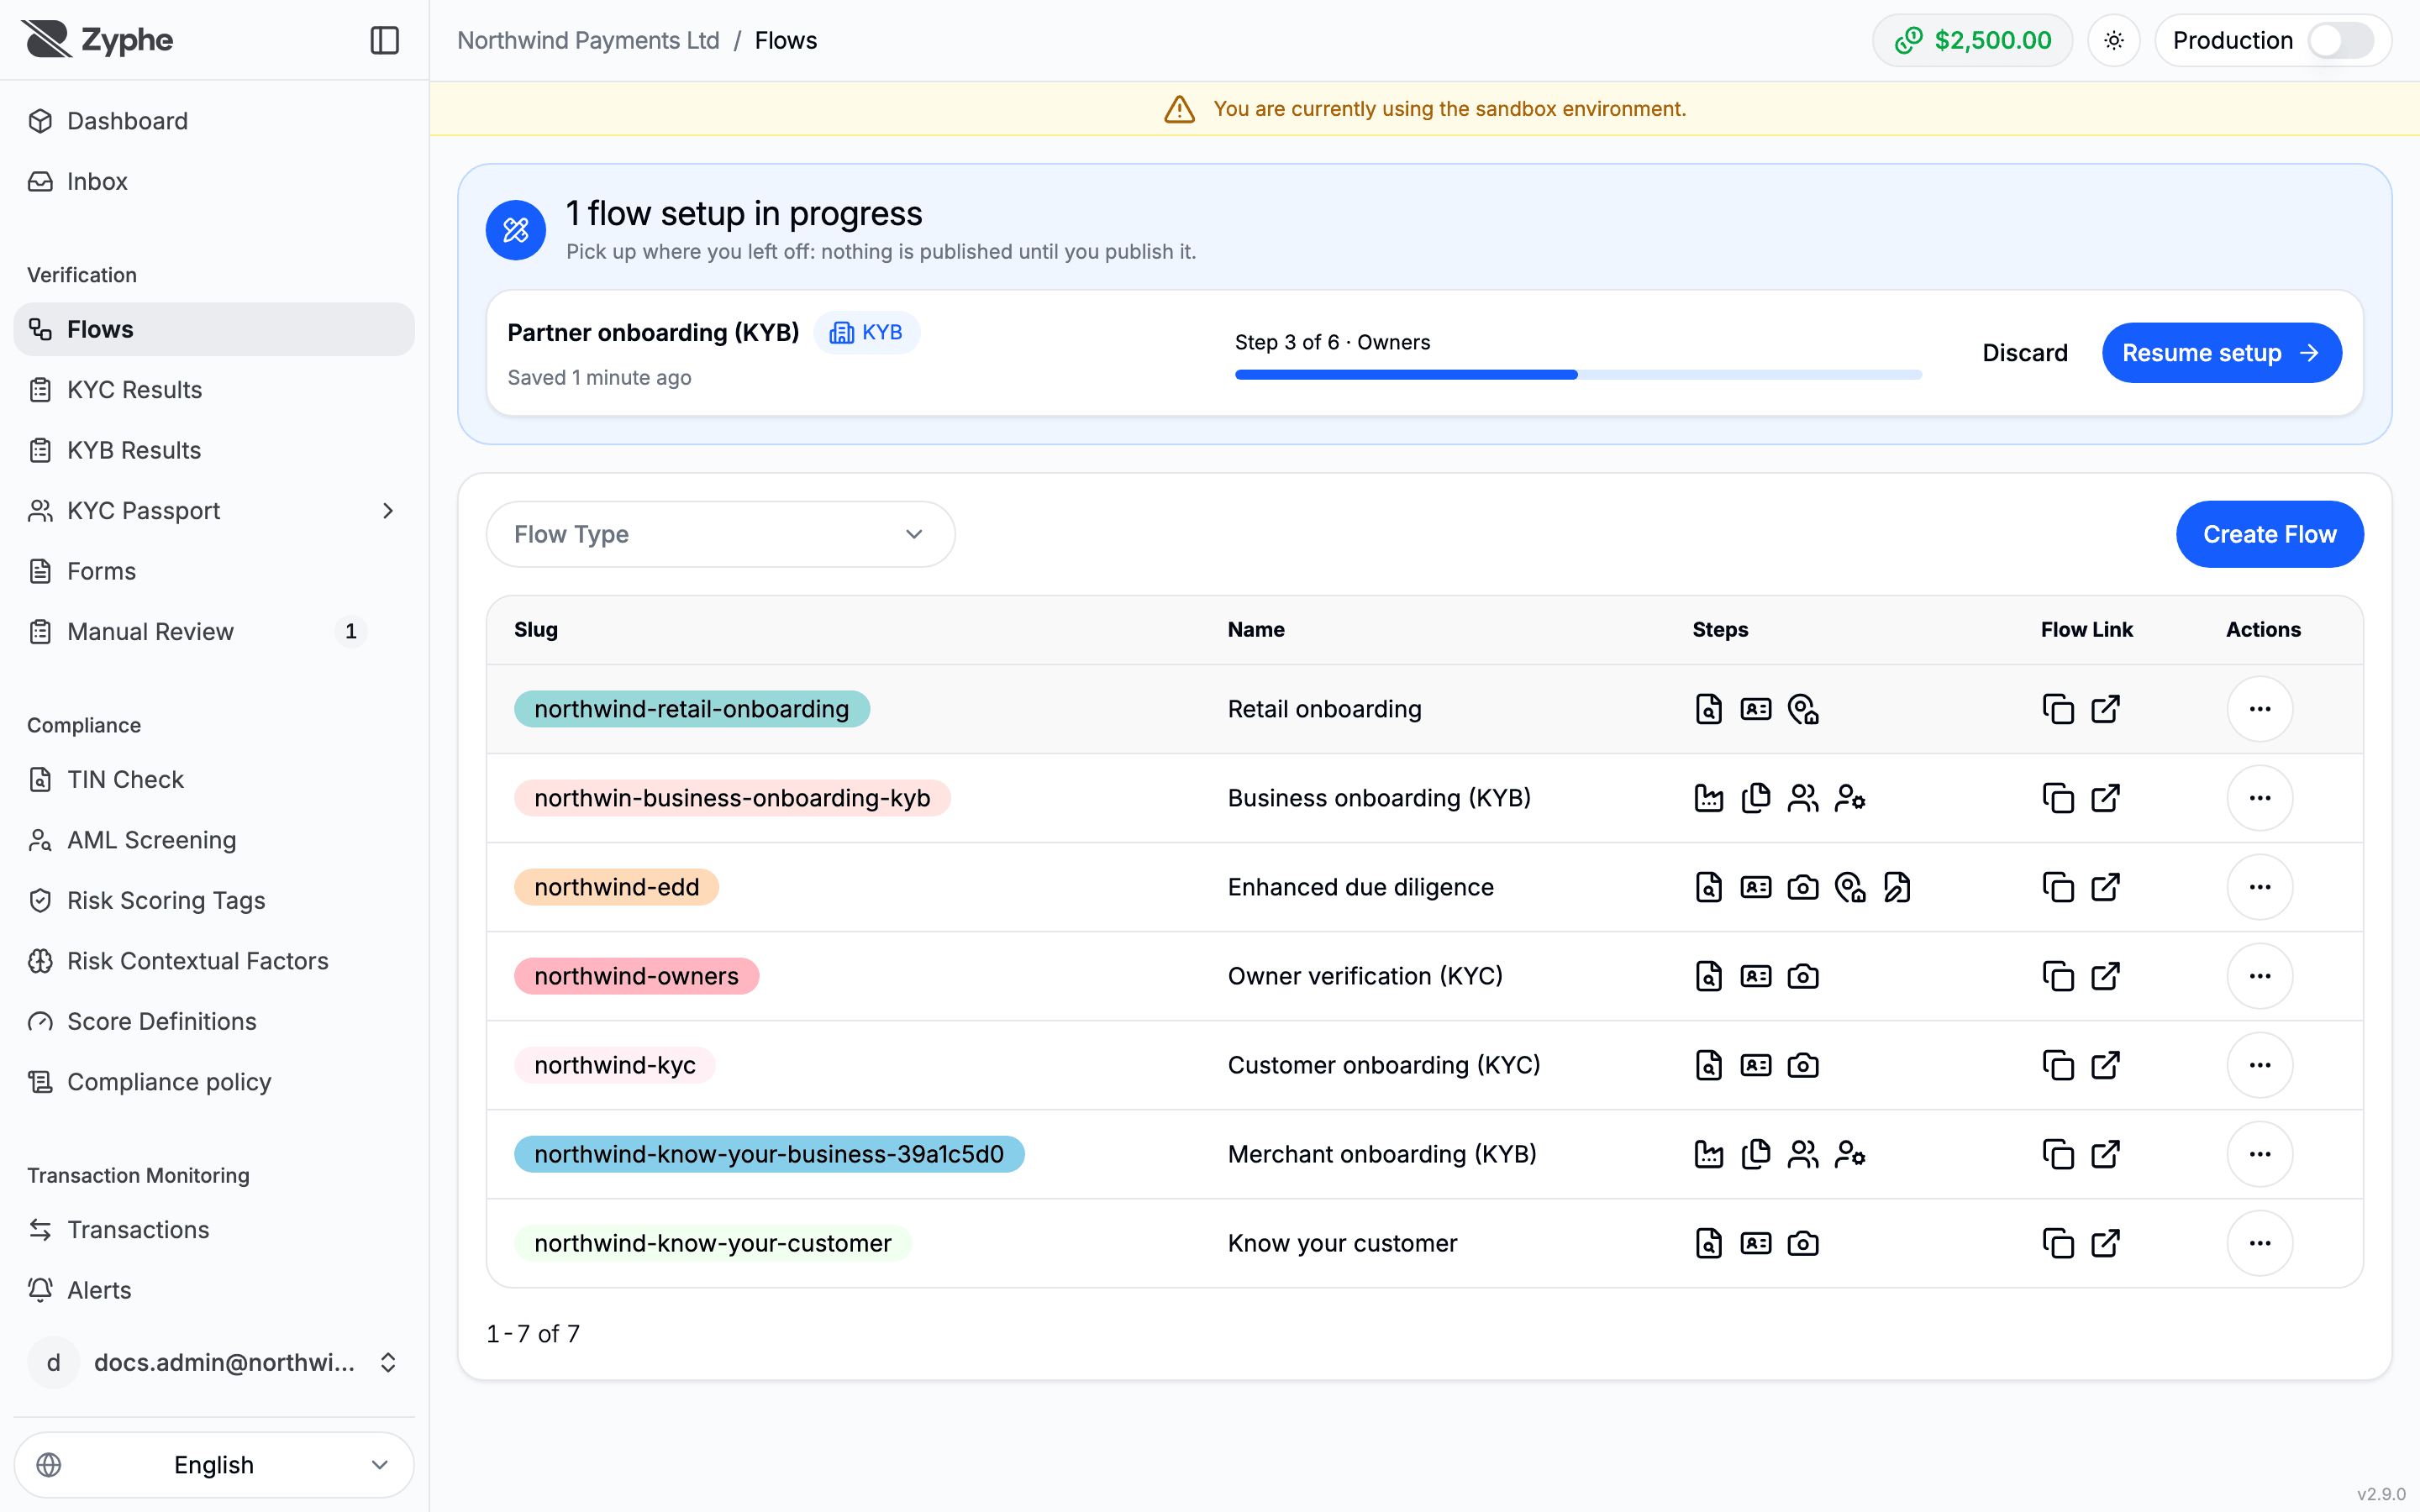Click the KYB badge on Partner onboarding
This screenshot has height=1512, width=2420.
[x=866, y=332]
